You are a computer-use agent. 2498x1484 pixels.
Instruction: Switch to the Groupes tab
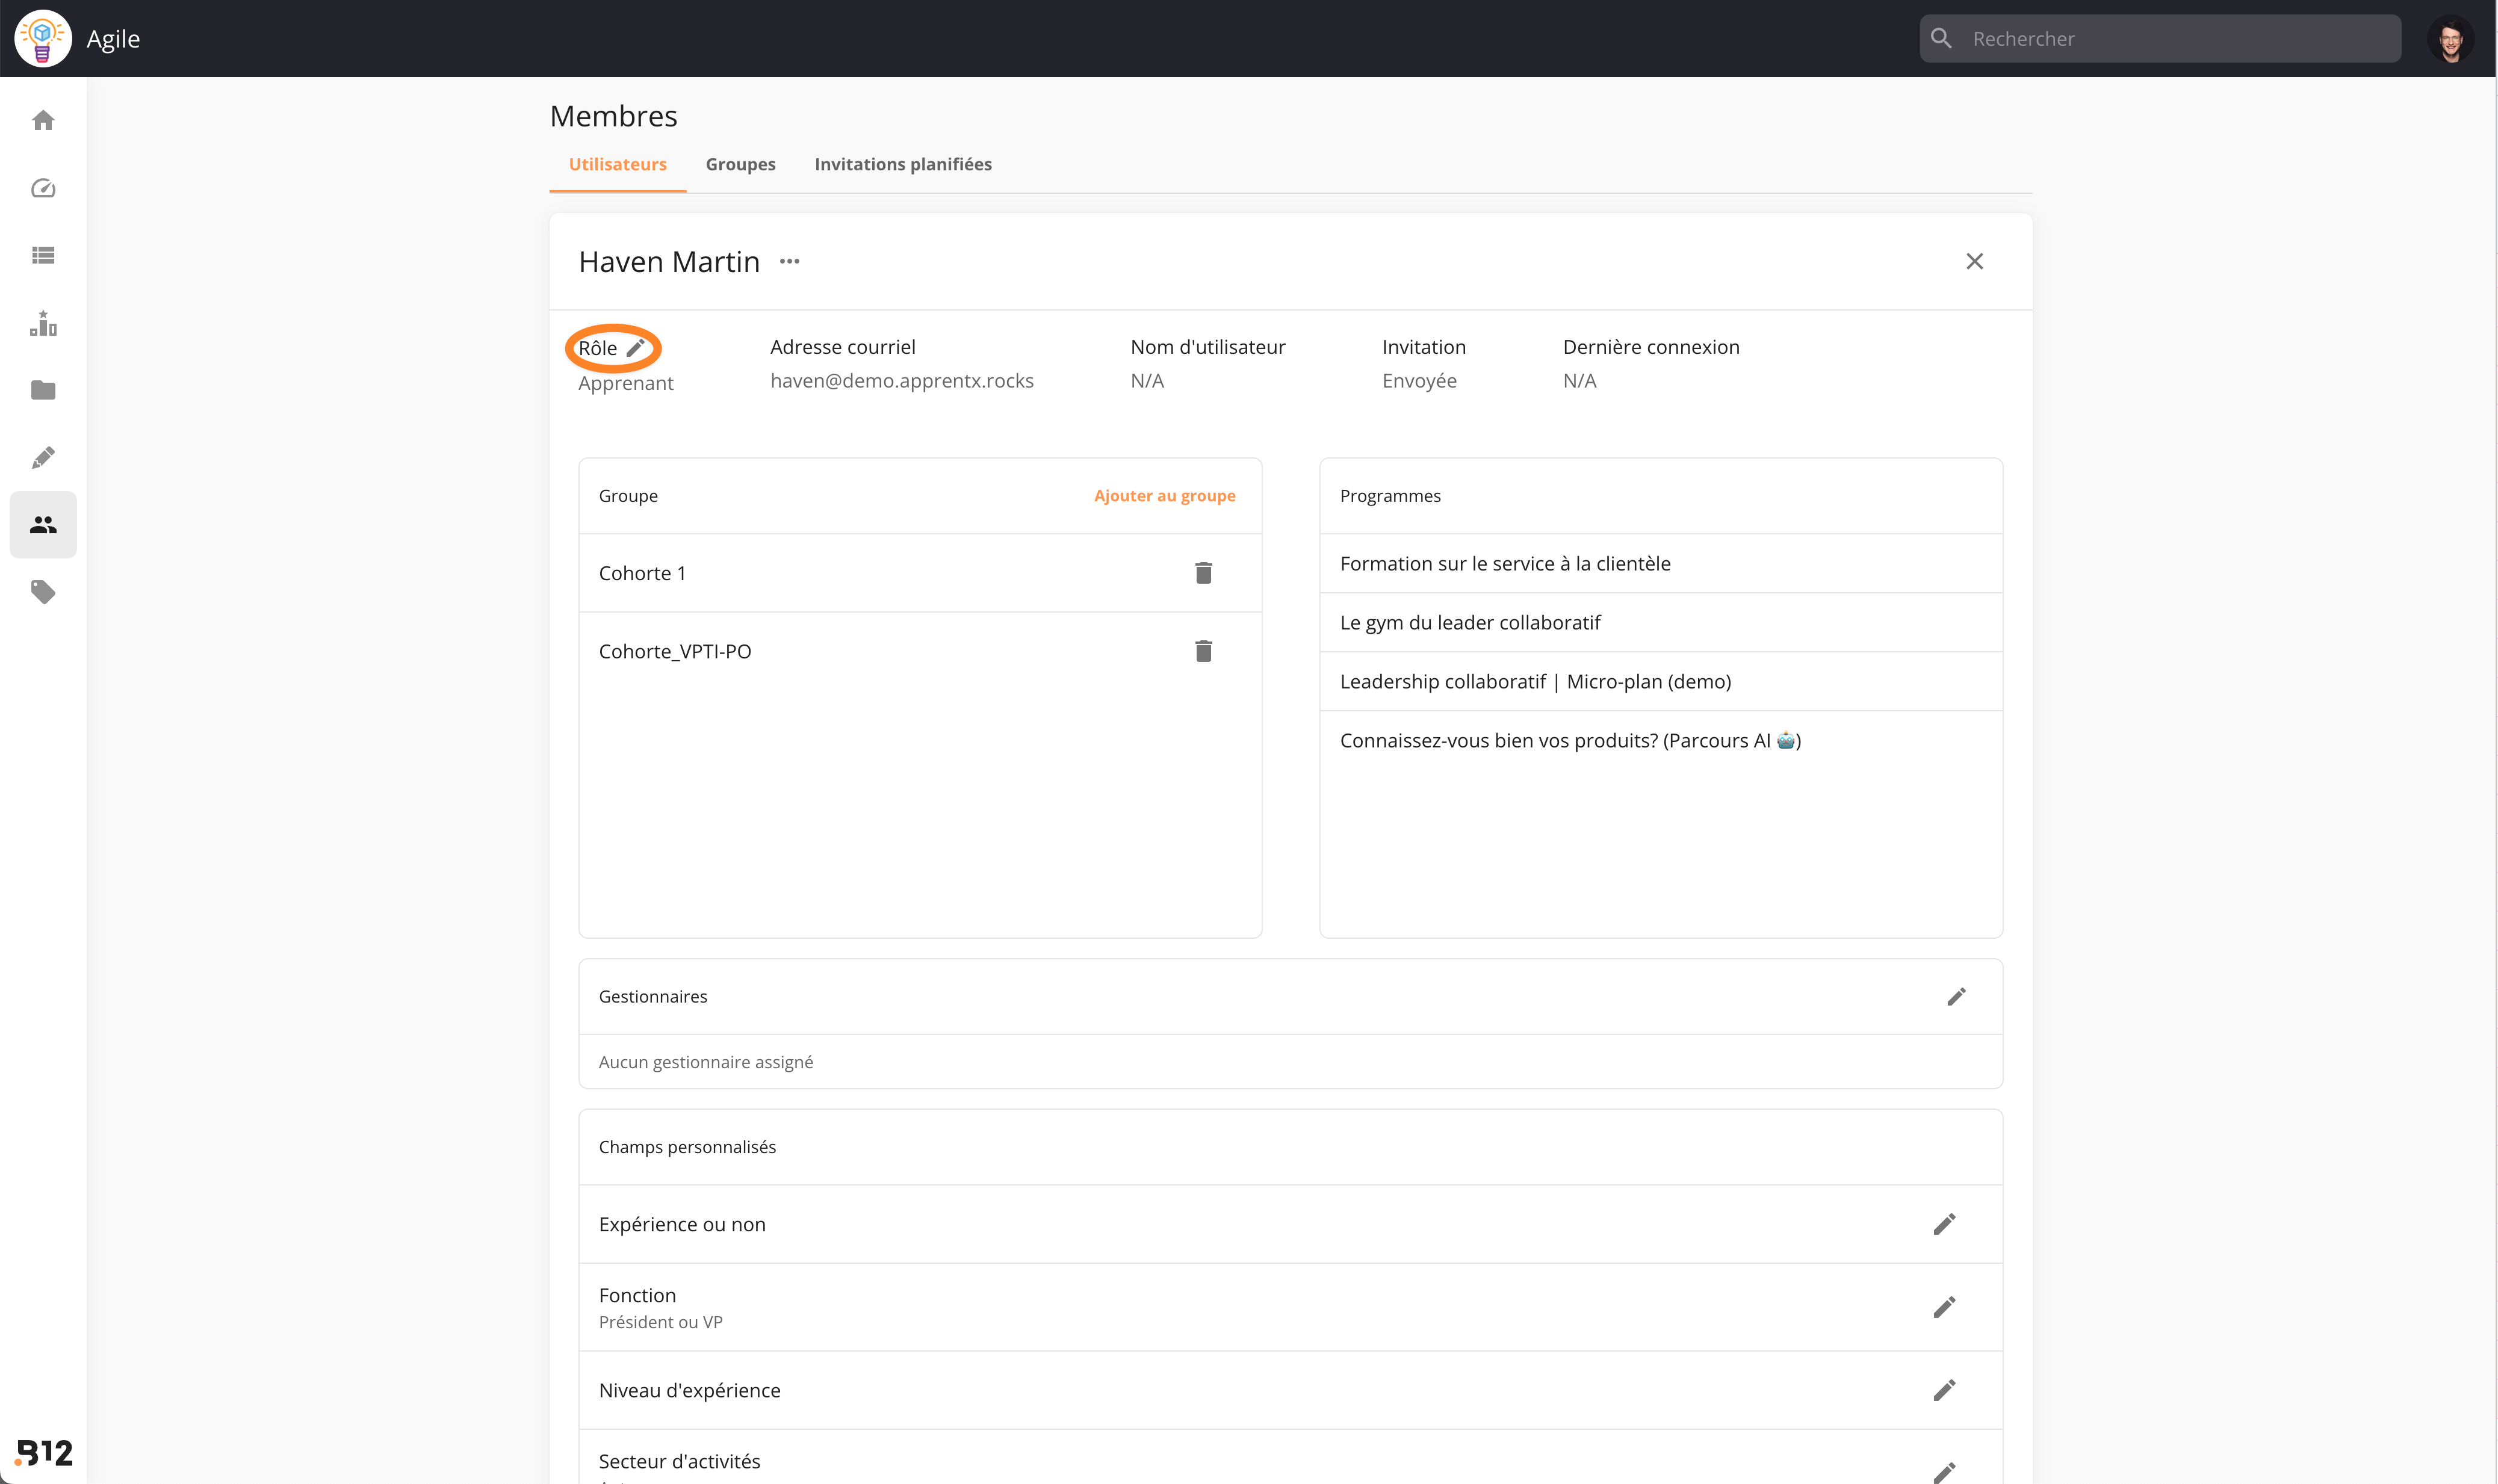point(740,164)
